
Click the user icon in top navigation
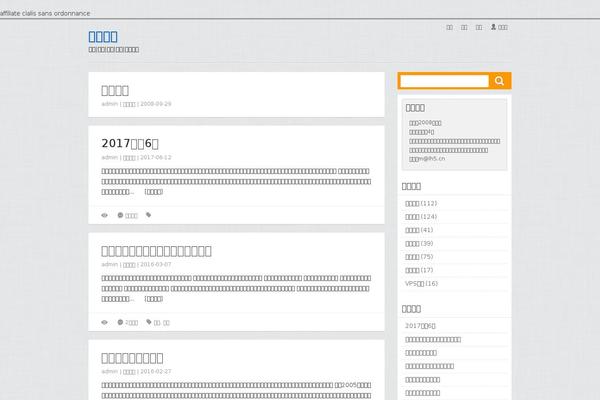click(494, 27)
